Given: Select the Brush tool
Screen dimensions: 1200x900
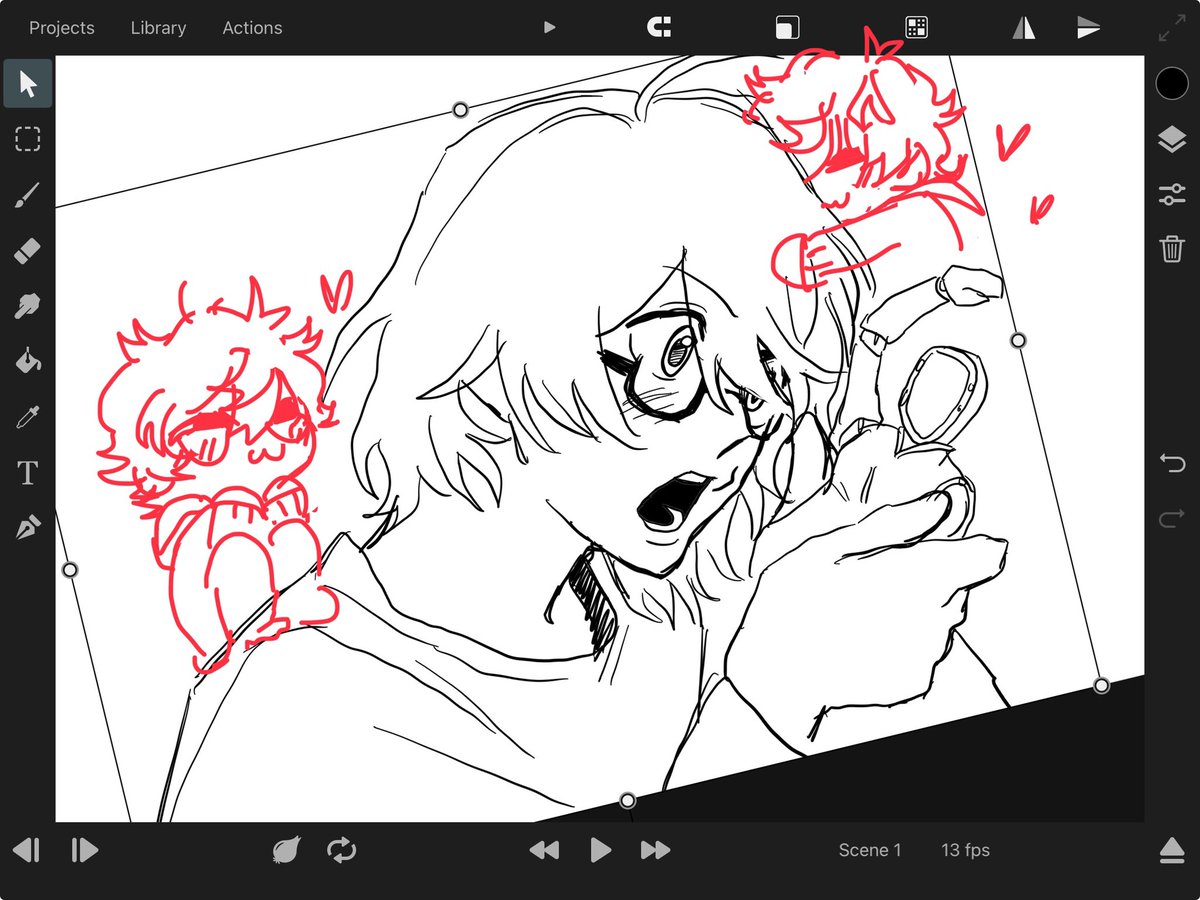Looking at the screenshot, I should click(x=28, y=195).
